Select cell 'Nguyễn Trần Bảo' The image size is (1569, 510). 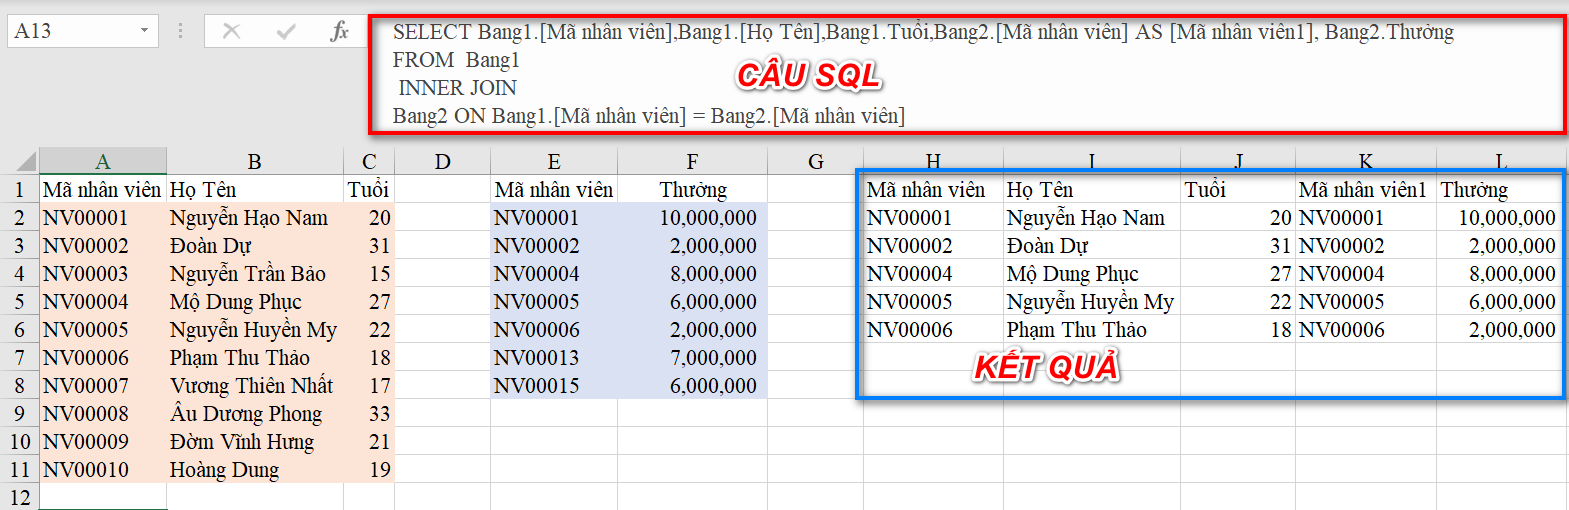tap(254, 274)
